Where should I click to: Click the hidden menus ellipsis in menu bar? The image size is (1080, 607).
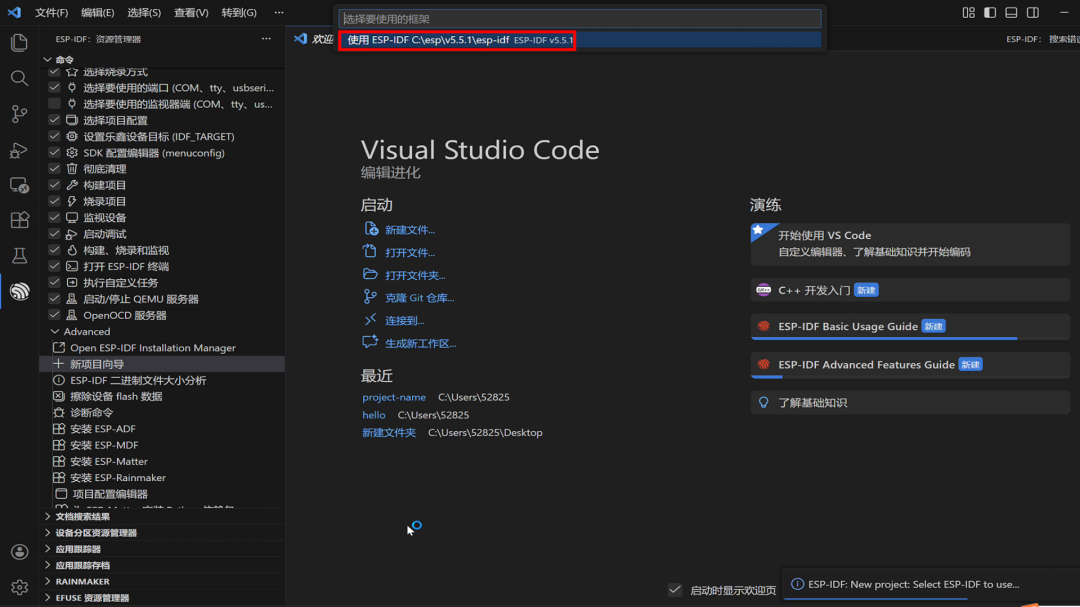(x=278, y=12)
